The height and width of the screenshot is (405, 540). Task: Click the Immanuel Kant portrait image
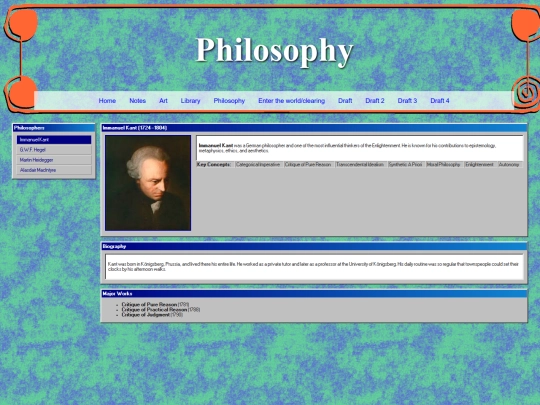[148, 183]
